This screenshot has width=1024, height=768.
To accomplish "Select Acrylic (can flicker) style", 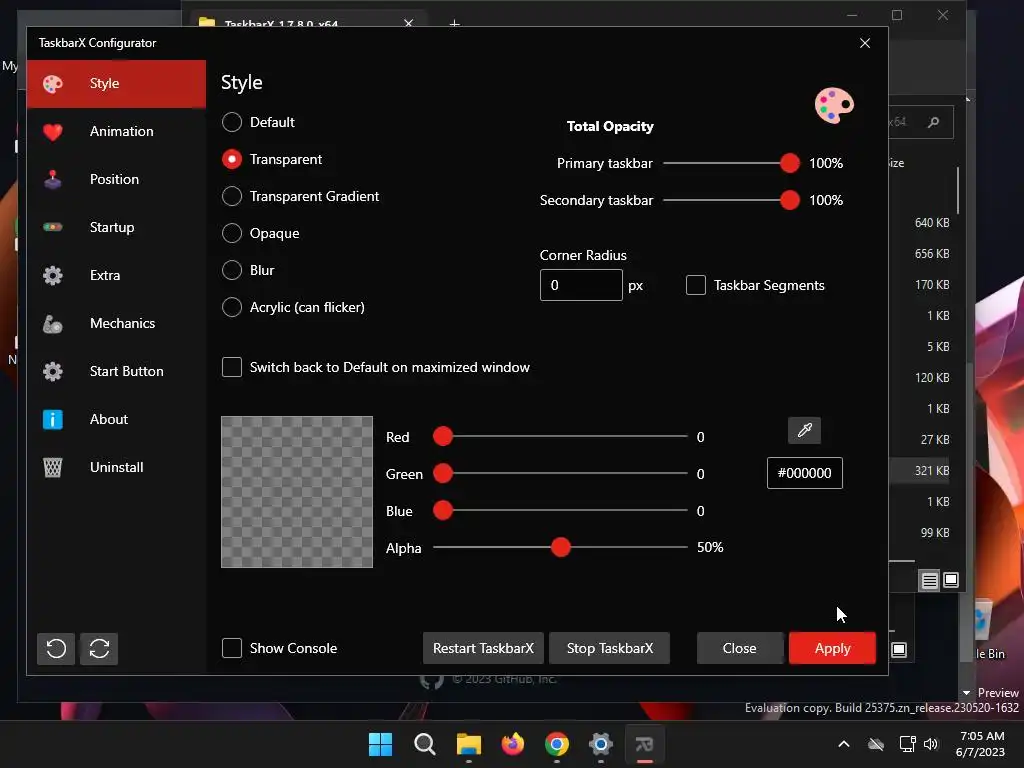I will 232,307.
